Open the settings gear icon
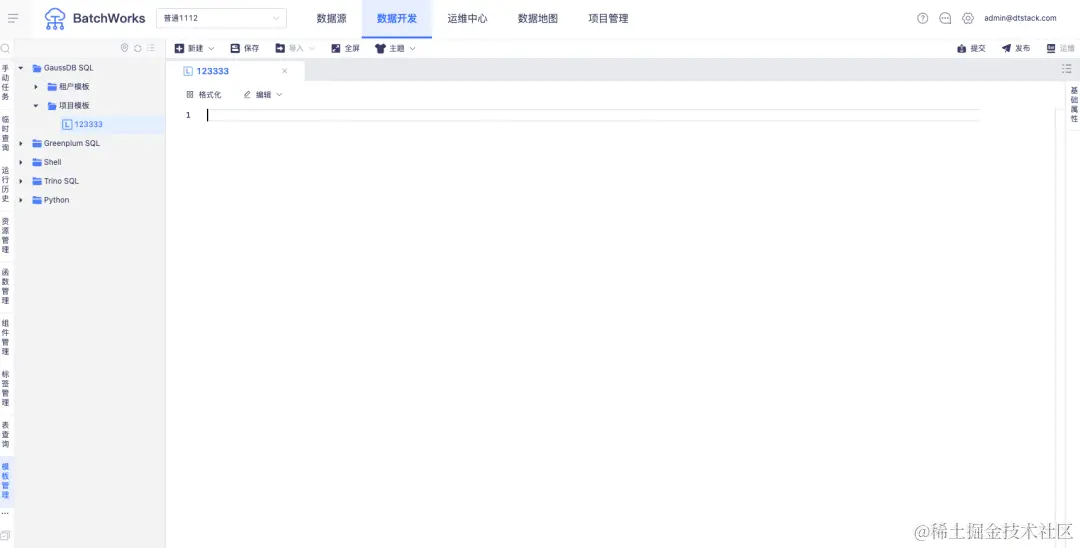Image resolution: width=1080 pixels, height=548 pixels. pyautogui.click(x=968, y=19)
